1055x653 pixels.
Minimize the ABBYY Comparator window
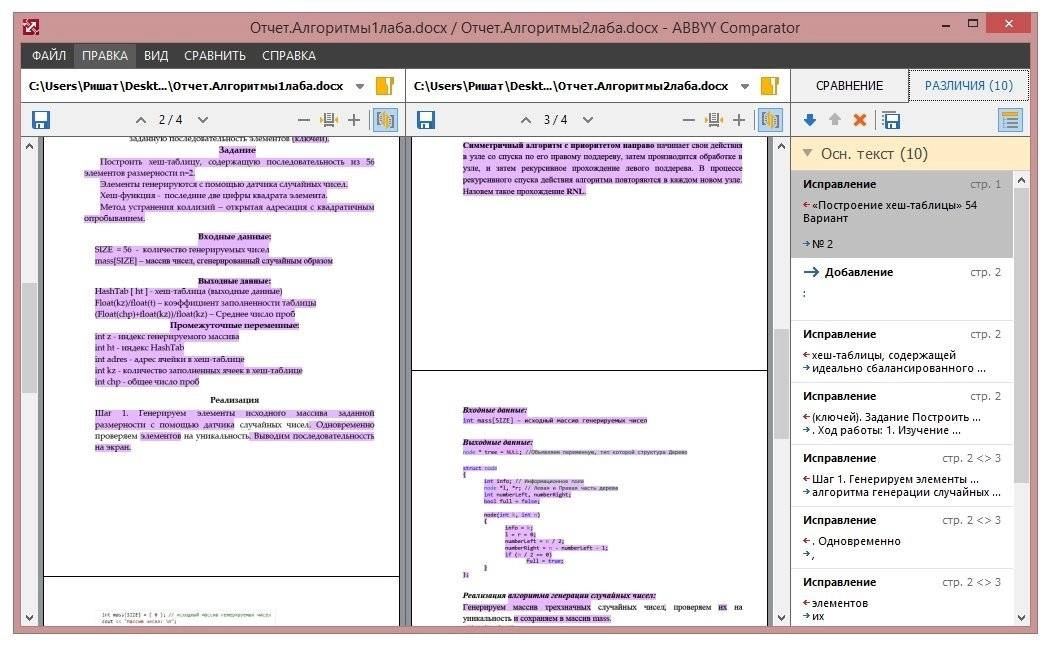point(946,25)
